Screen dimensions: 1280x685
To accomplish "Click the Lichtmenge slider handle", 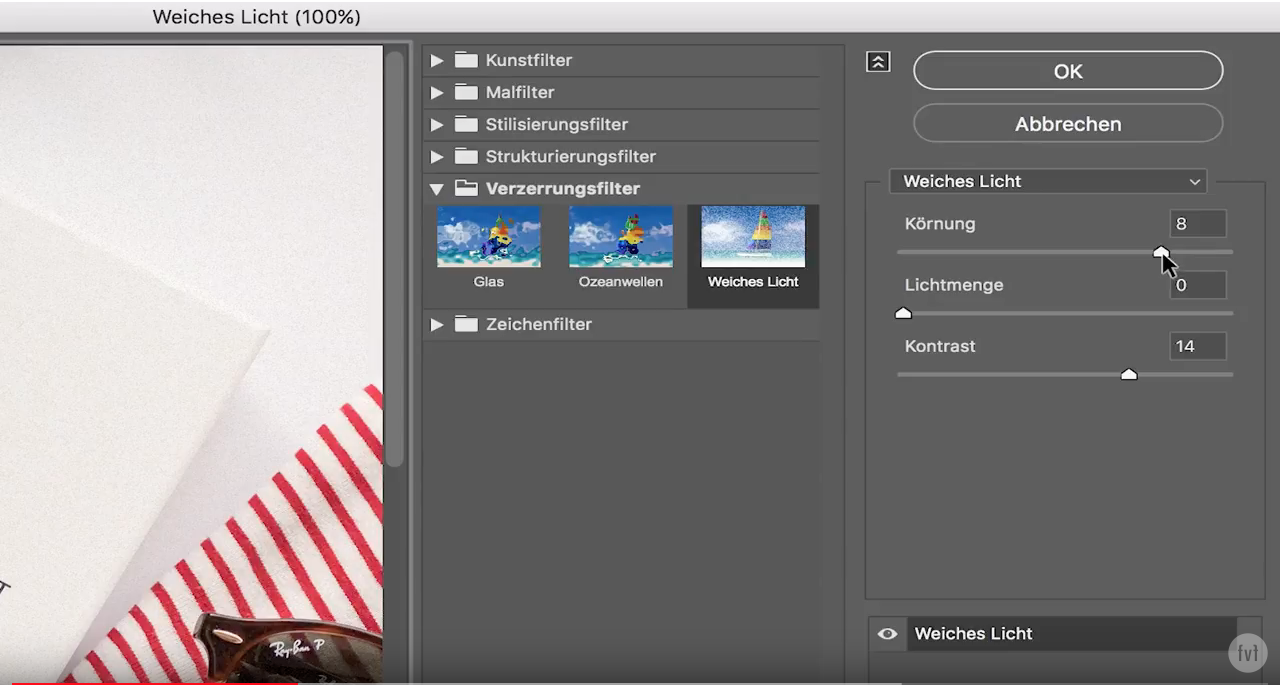I will point(903,313).
